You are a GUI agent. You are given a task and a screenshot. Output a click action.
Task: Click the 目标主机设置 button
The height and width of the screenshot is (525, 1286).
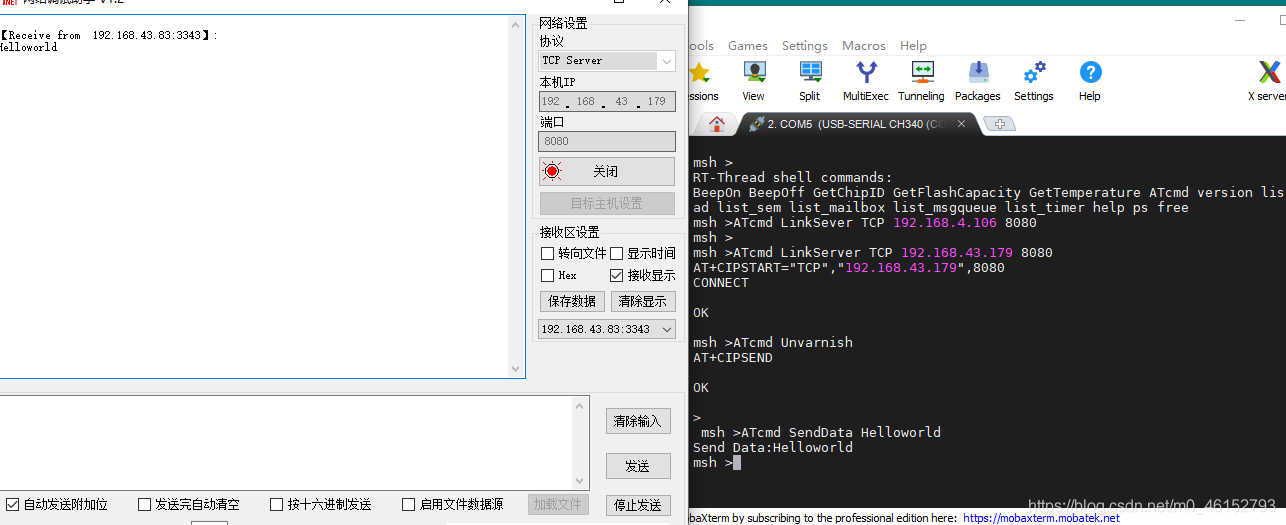pos(607,203)
